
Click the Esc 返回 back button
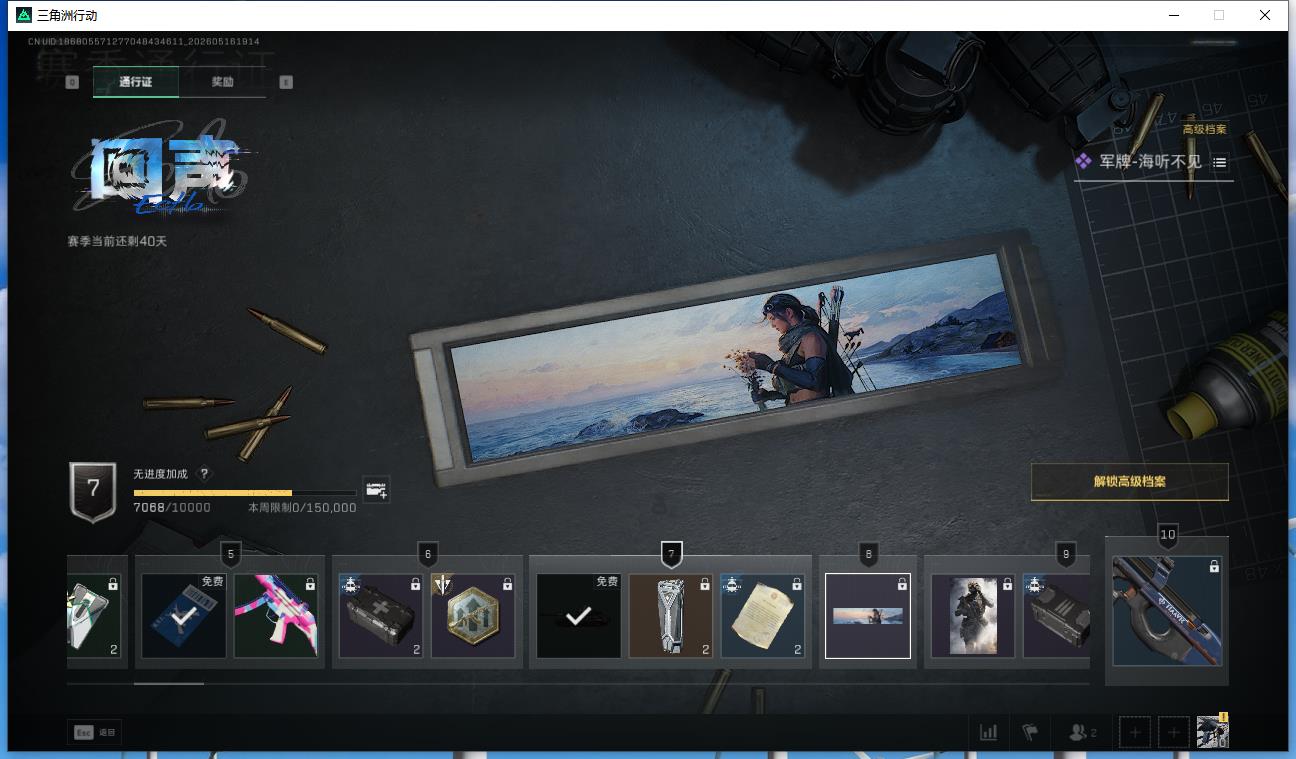pyautogui.click(x=94, y=732)
